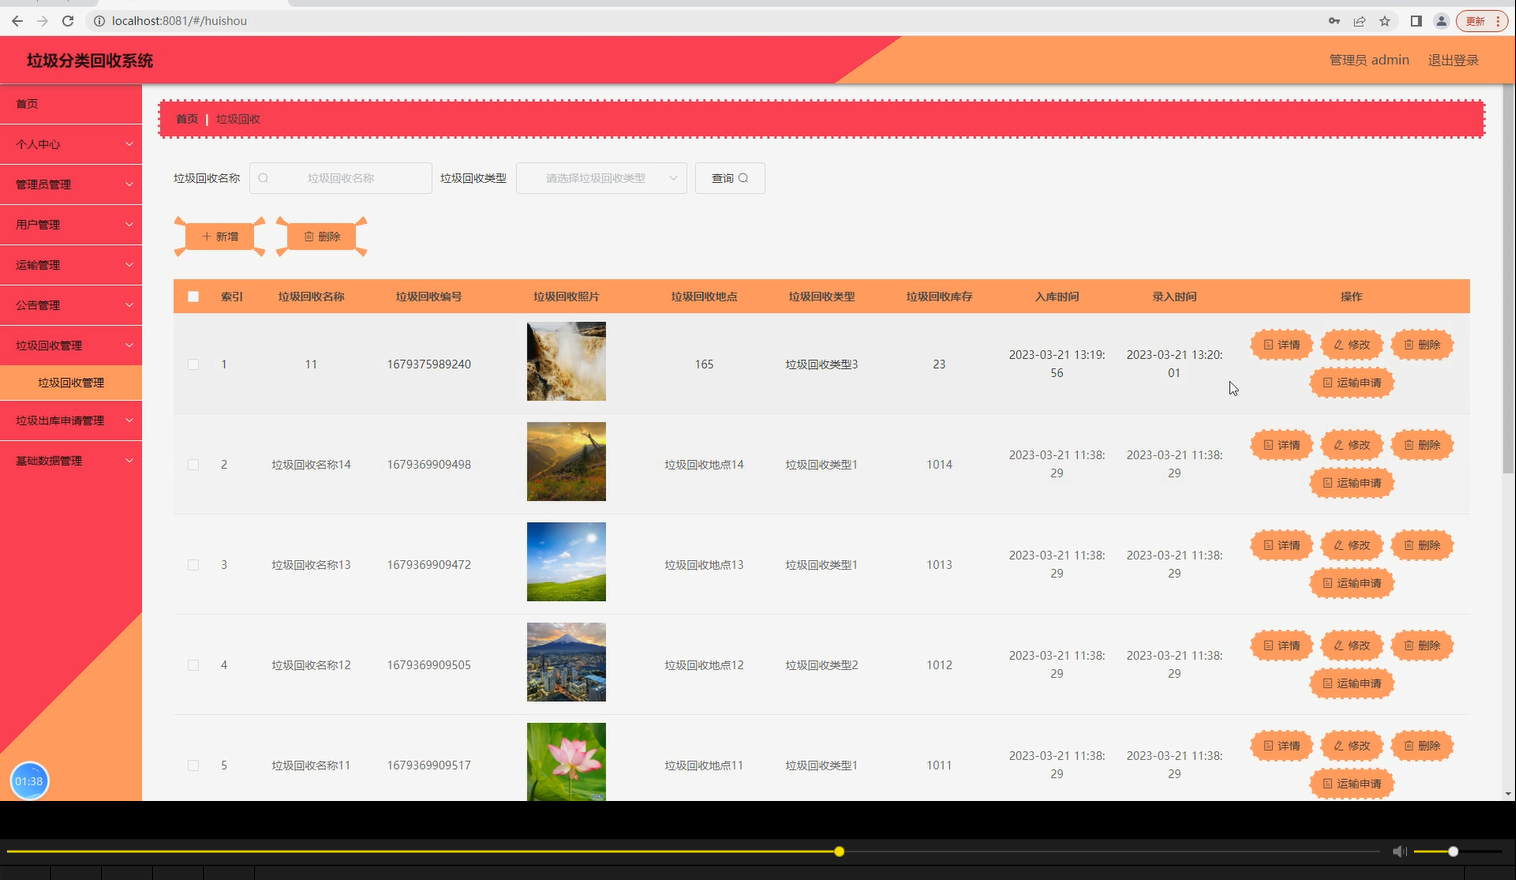Viewport: 1516px width, 880px height.
Task: Click the video volume speaker icon
Action: coord(1399,851)
